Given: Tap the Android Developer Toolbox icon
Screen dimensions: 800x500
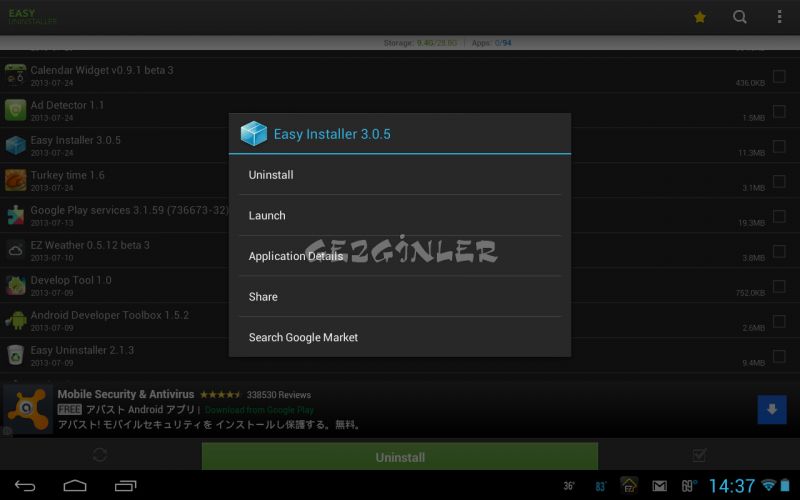Looking at the screenshot, I should [x=15, y=320].
